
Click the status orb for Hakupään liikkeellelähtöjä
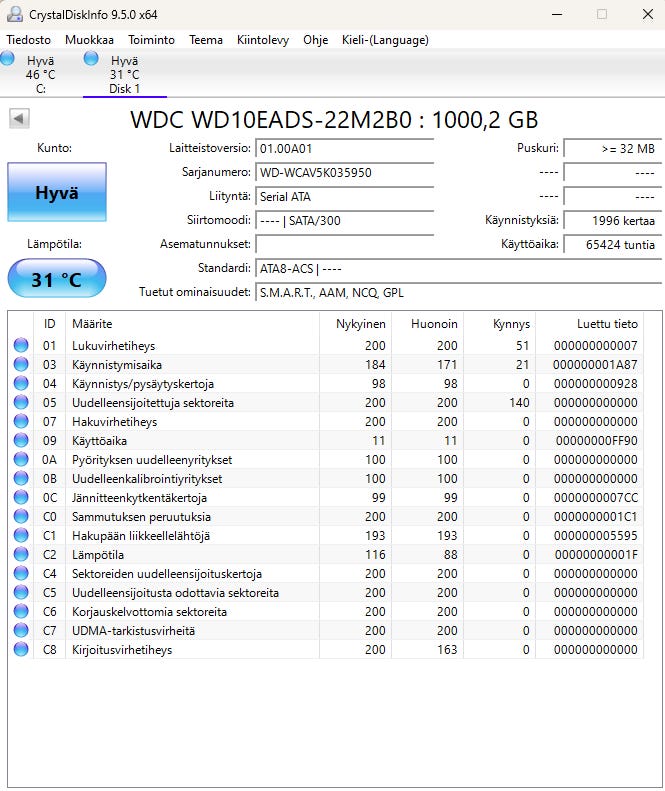[21, 535]
